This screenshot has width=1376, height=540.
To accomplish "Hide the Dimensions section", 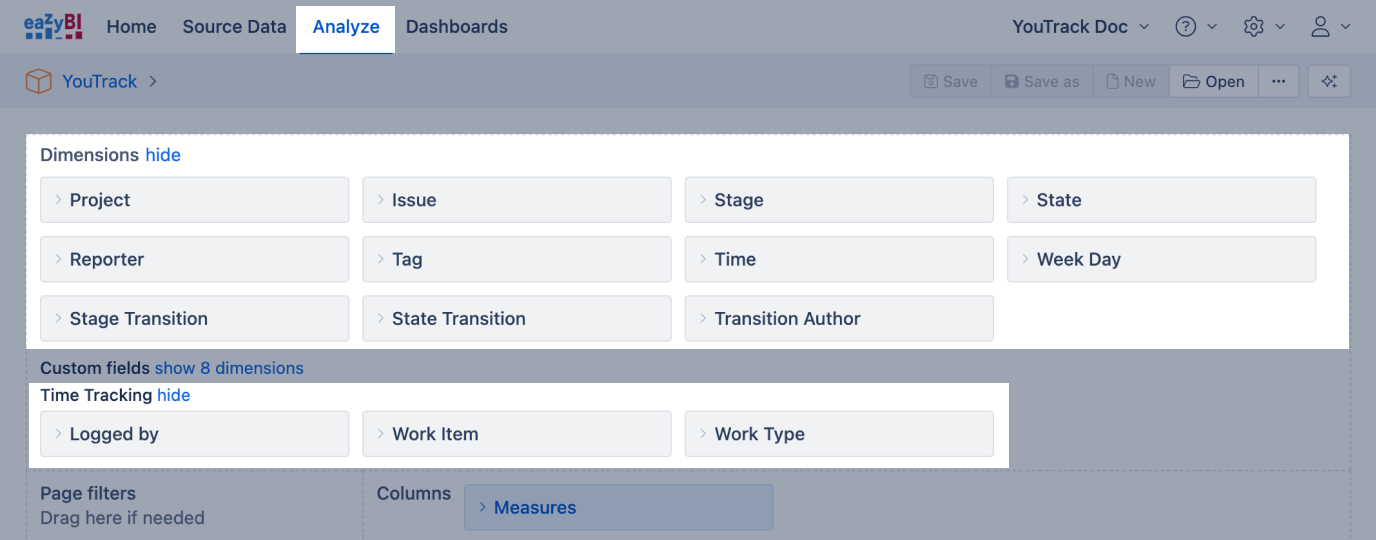I will point(163,155).
